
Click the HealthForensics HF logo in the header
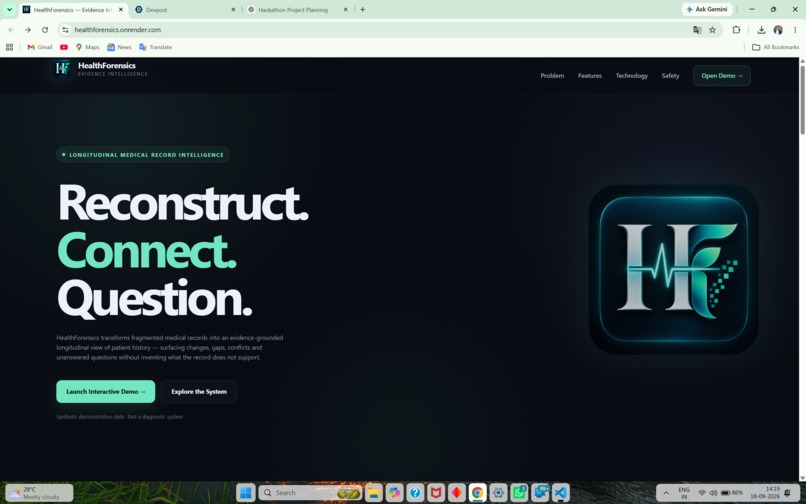click(62, 68)
